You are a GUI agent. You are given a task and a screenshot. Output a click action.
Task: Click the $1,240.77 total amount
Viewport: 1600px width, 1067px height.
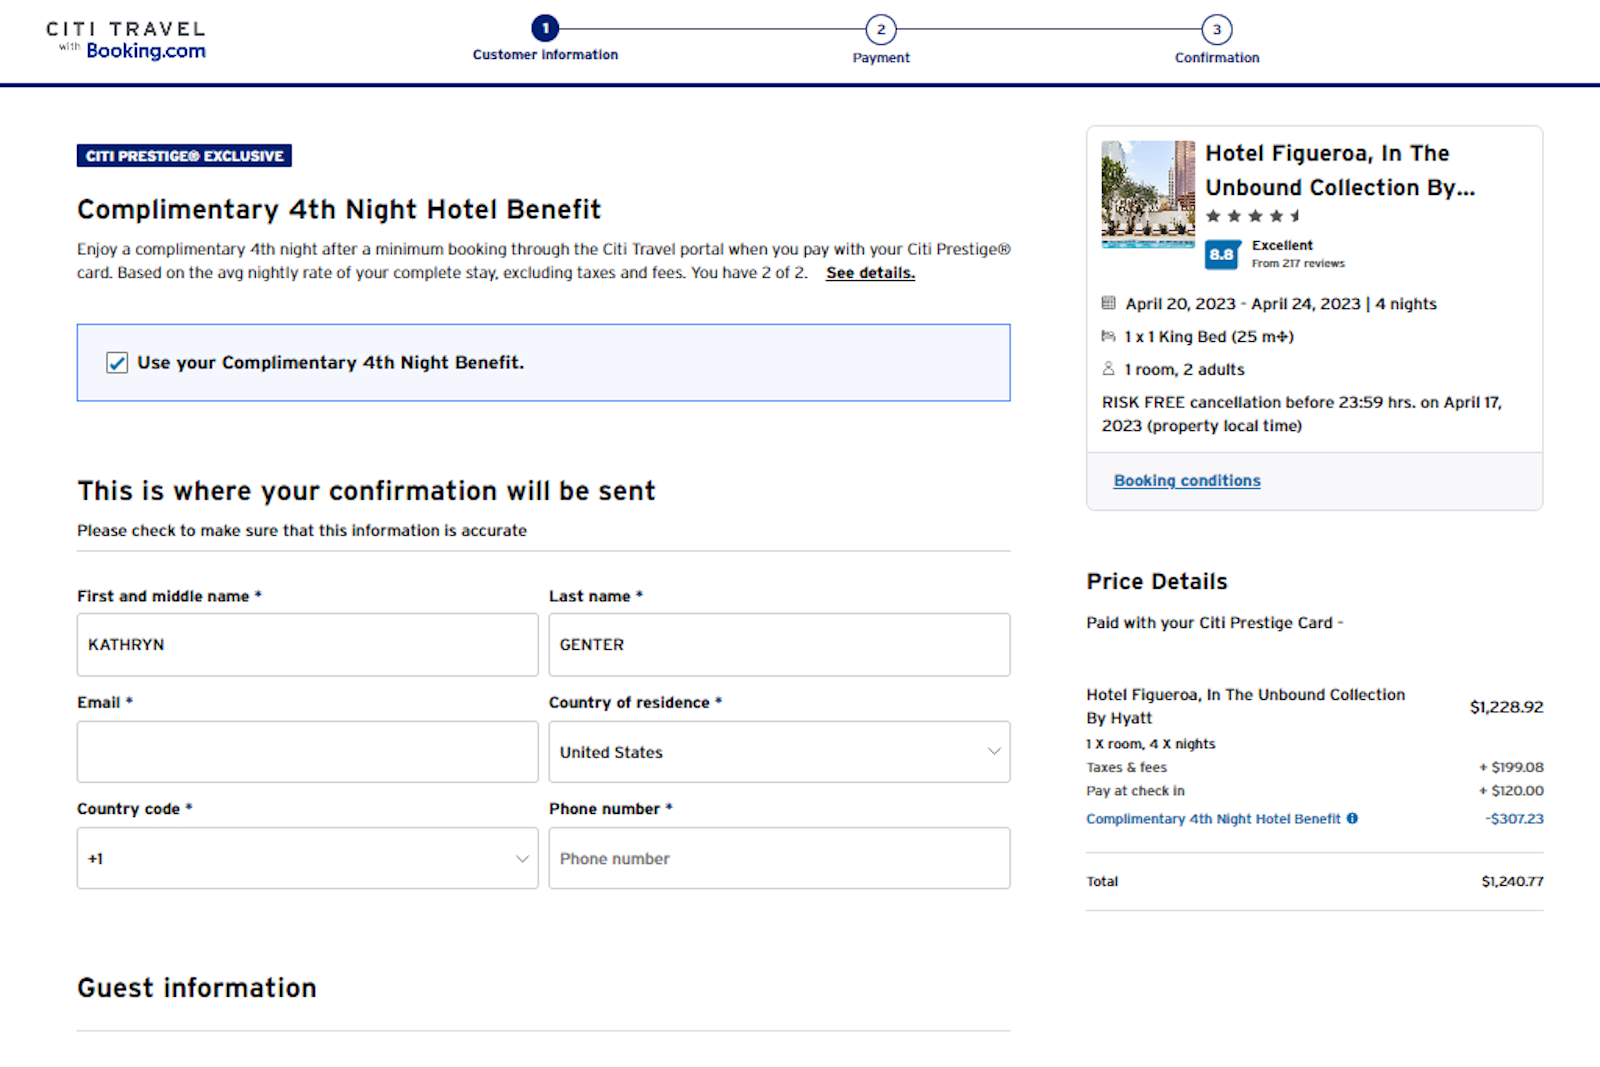(1512, 882)
